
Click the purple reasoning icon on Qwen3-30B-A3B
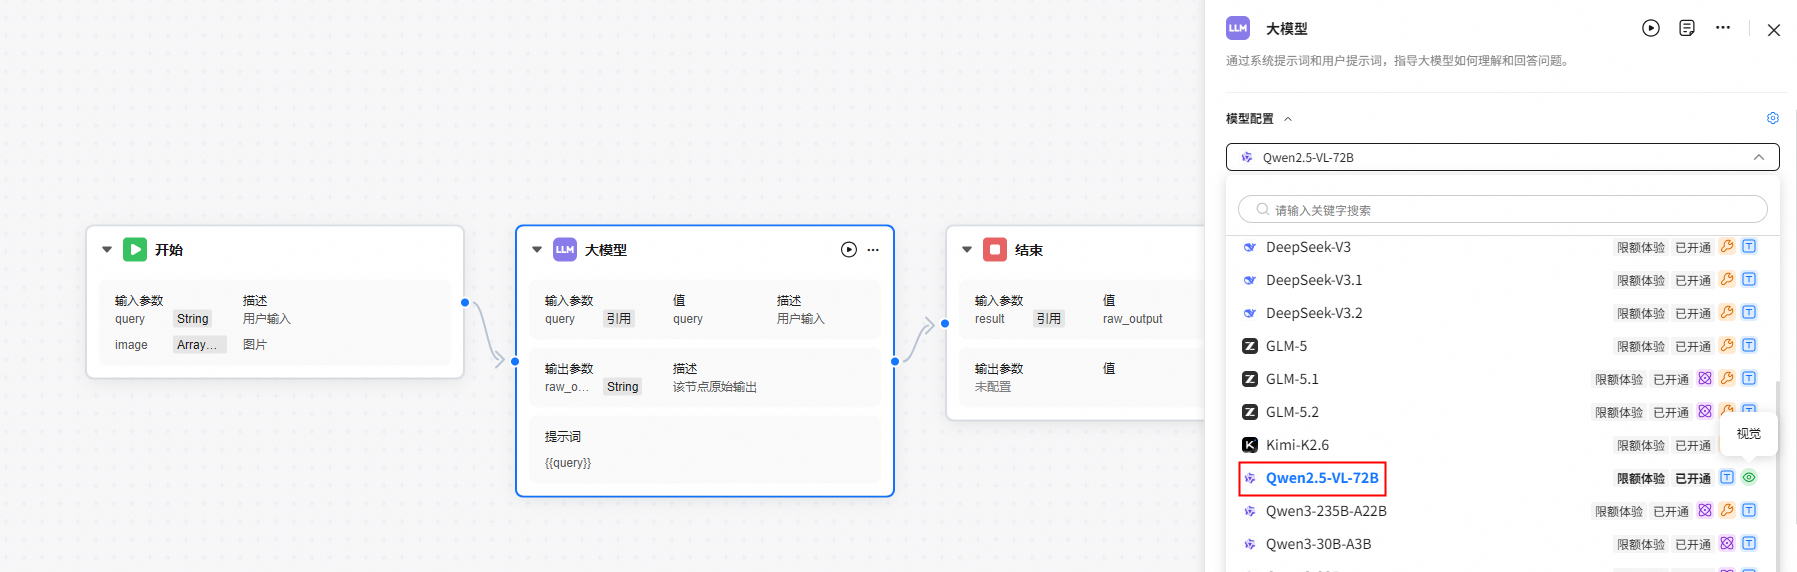point(1727,543)
